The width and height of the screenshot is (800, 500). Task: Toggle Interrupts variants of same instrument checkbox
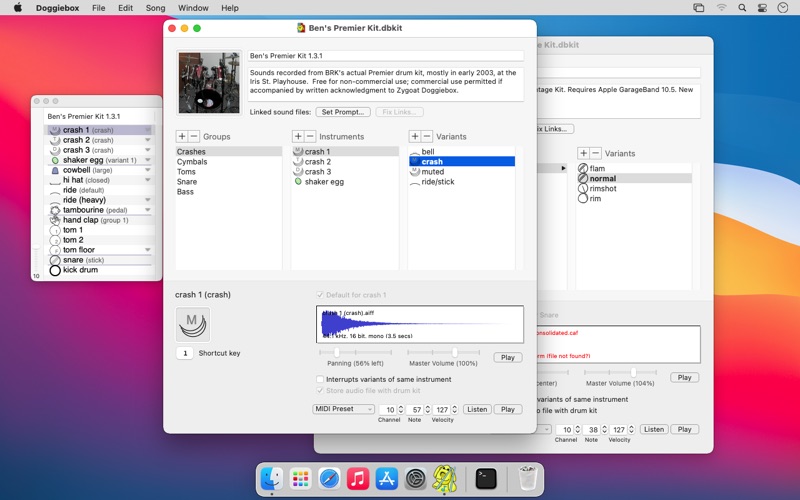[320, 379]
